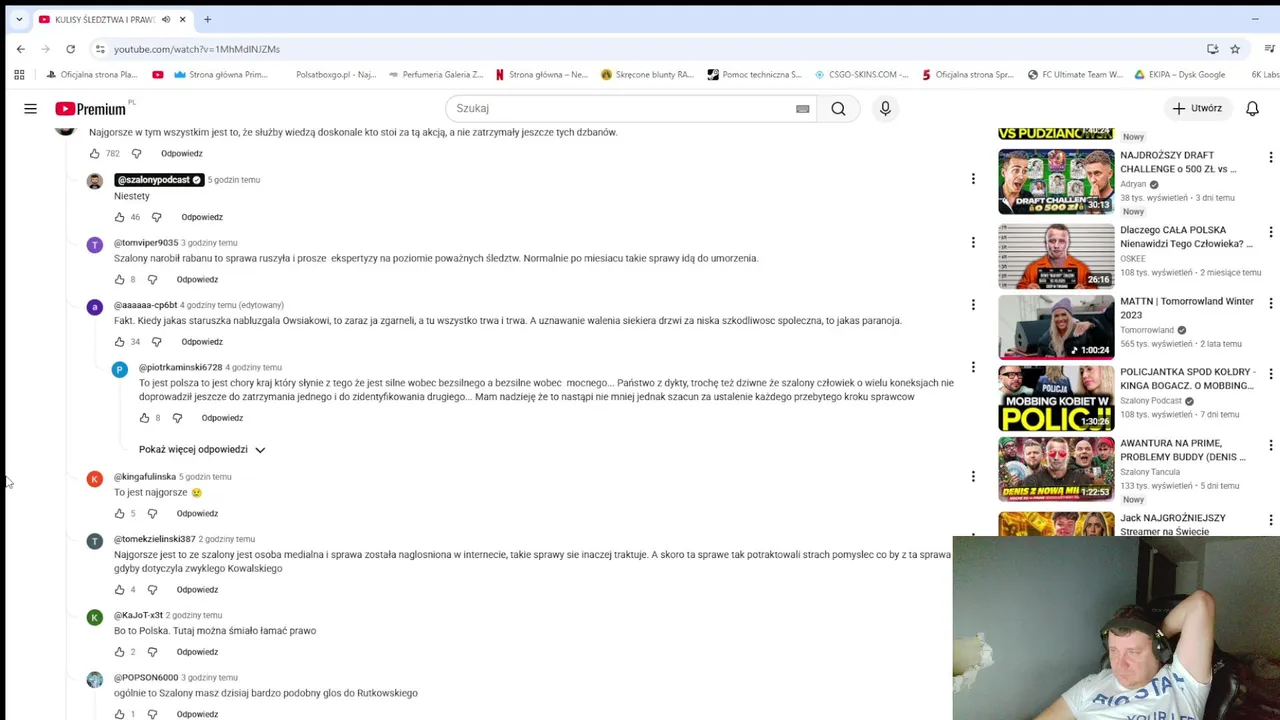This screenshot has width=1280, height=720.
Task: Open options menu for @szalonypodcast comment
Action: 972,179
